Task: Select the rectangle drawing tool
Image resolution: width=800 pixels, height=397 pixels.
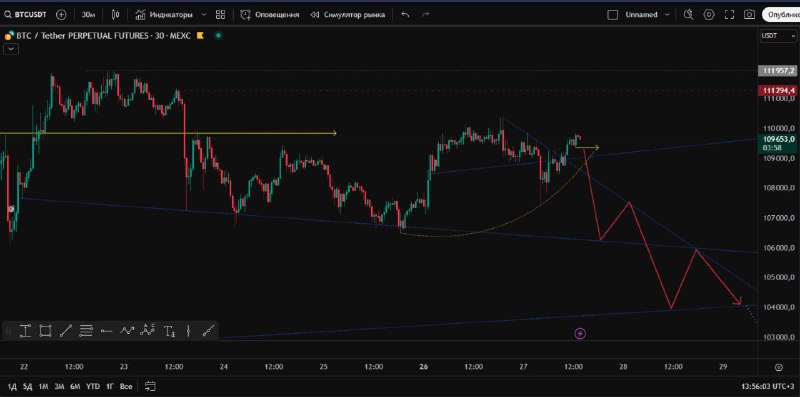Action: coord(45,331)
